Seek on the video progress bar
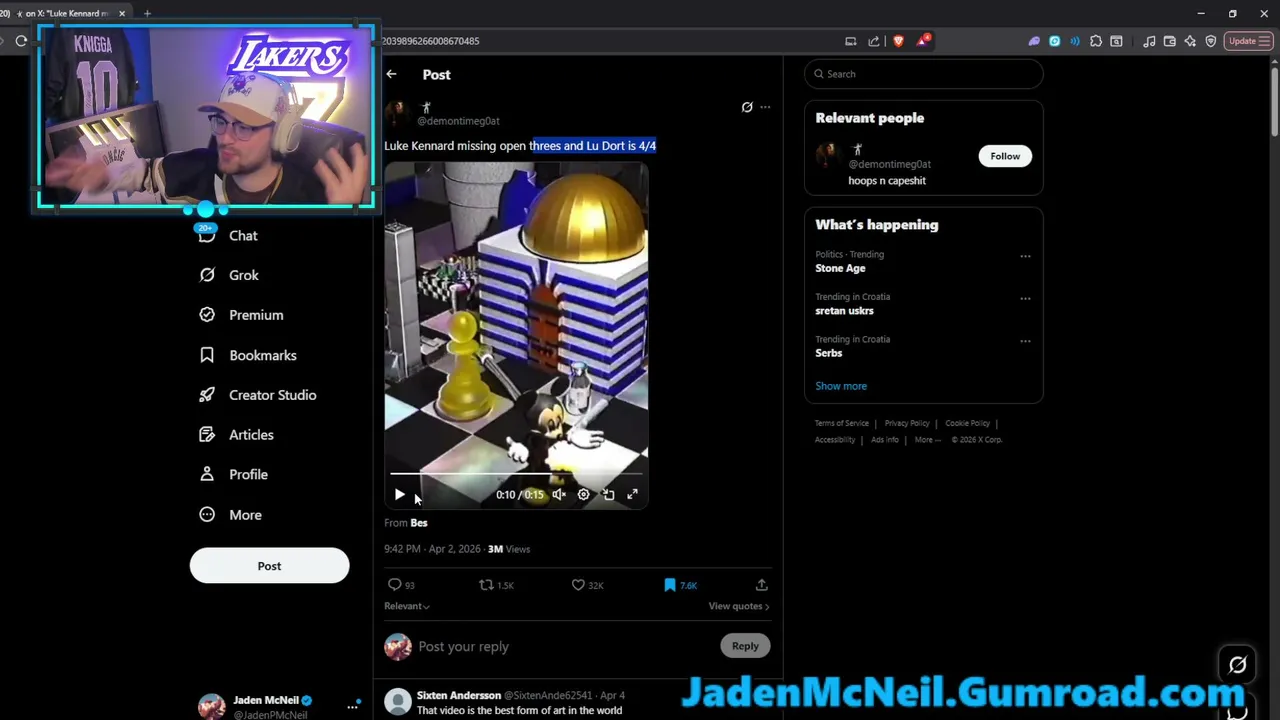Viewport: 1280px width, 720px height. [515, 473]
